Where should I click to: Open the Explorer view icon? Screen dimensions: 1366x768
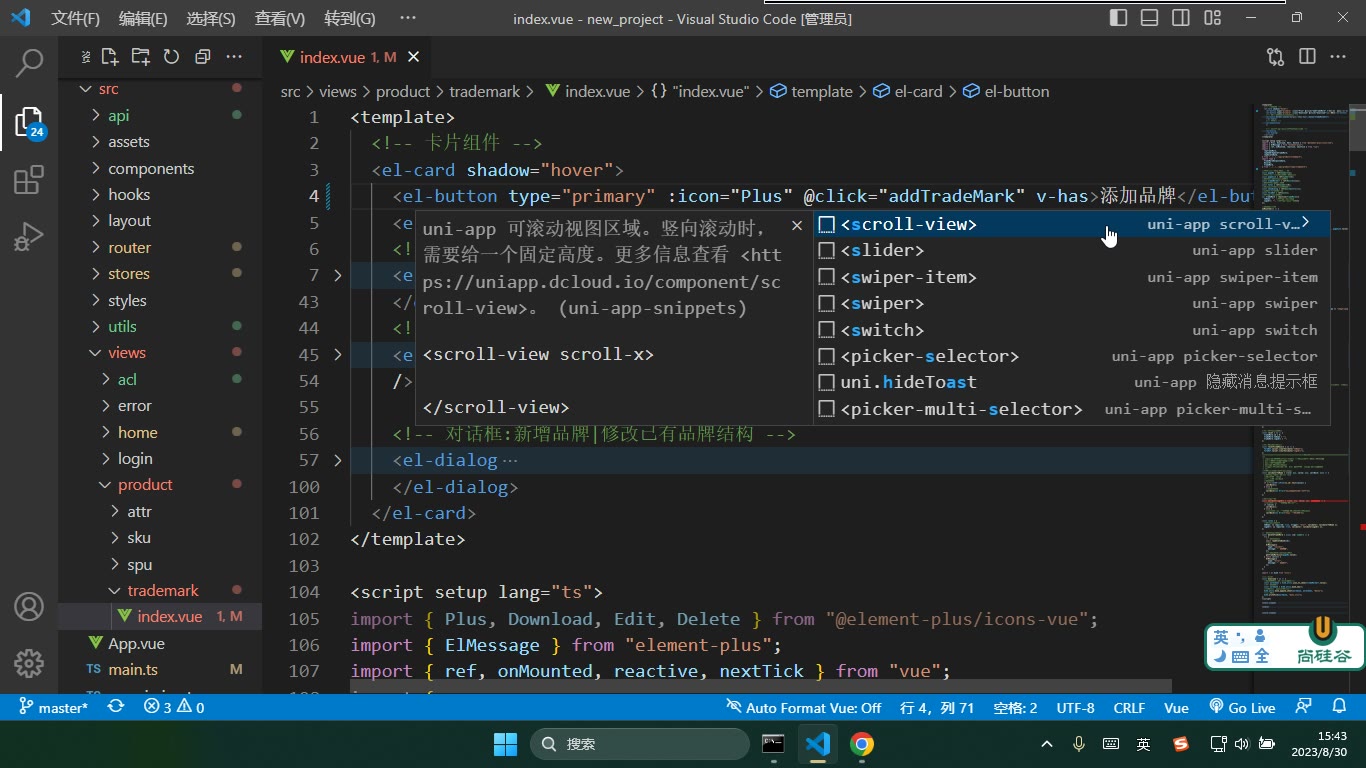29,122
